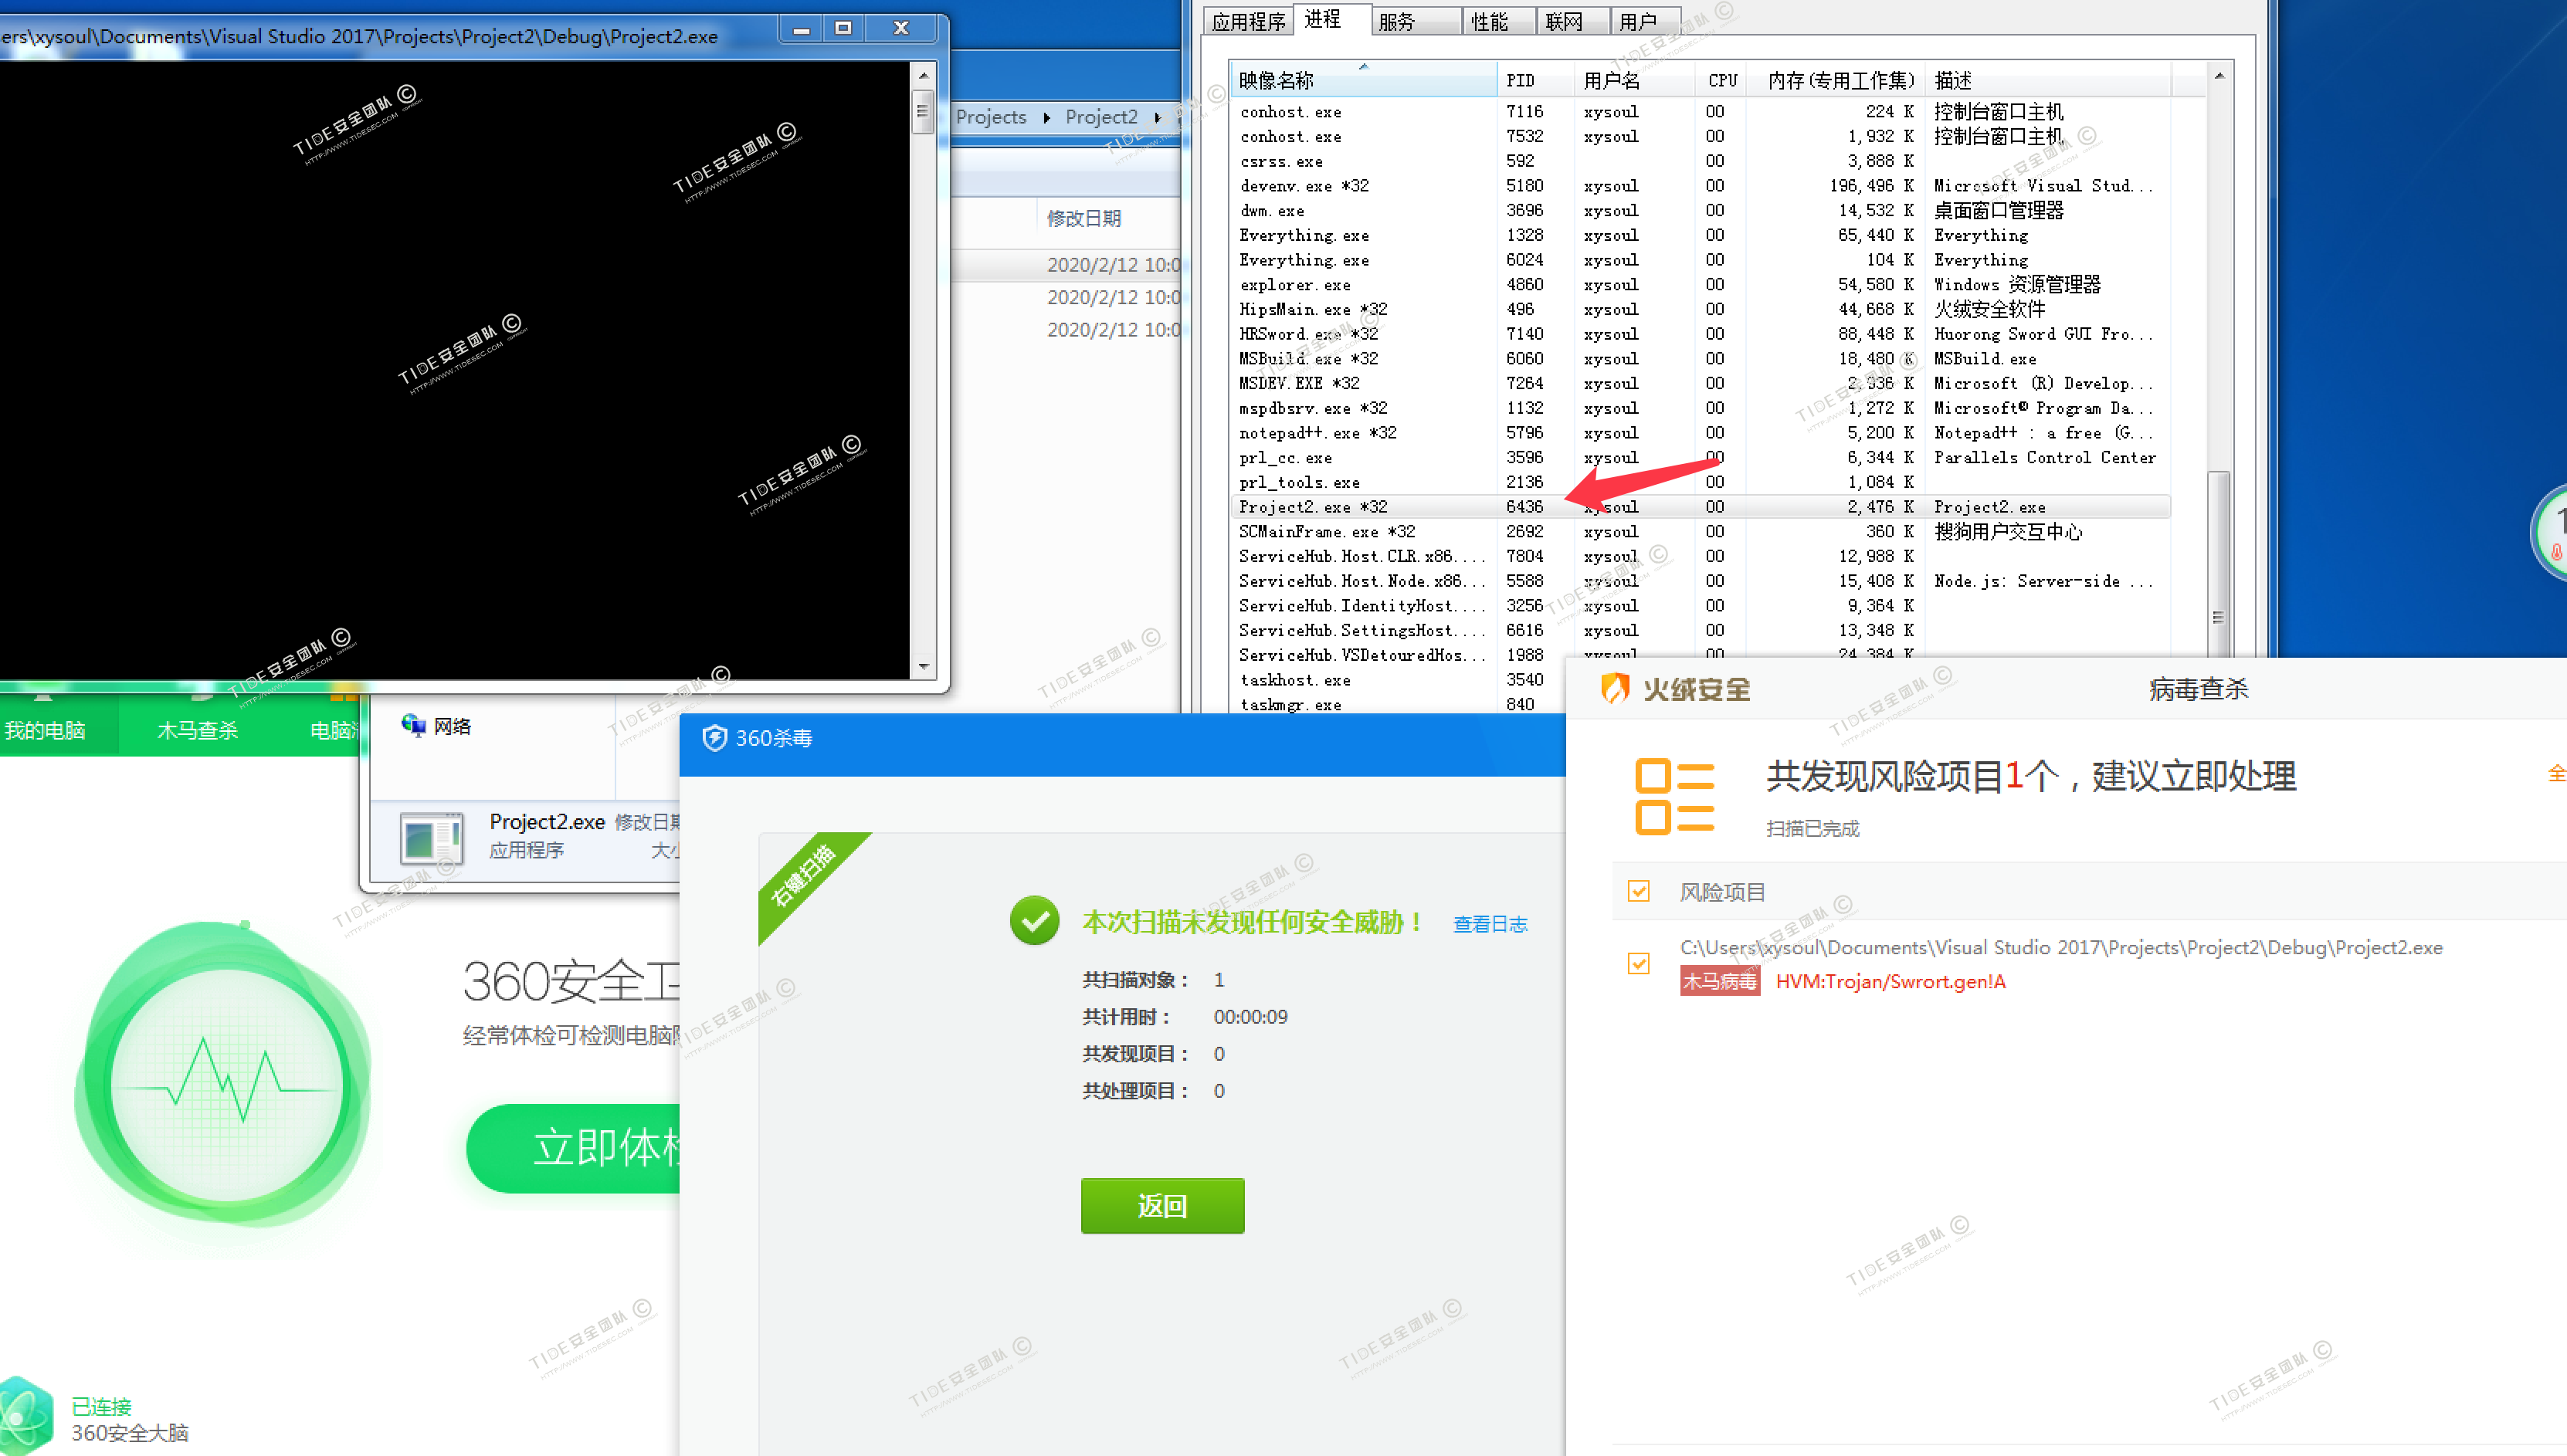Toggle the 风险项目 select-all checkbox
The width and height of the screenshot is (2567, 1456).
(1638, 891)
